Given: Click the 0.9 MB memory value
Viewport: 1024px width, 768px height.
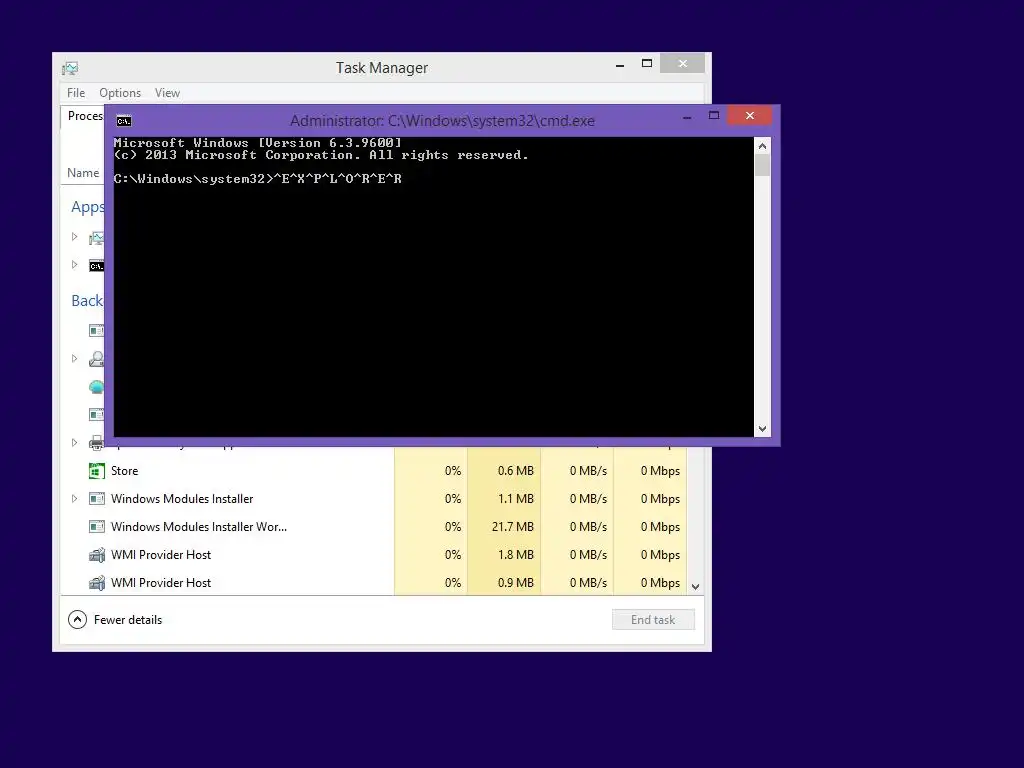Looking at the screenshot, I should [x=515, y=583].
